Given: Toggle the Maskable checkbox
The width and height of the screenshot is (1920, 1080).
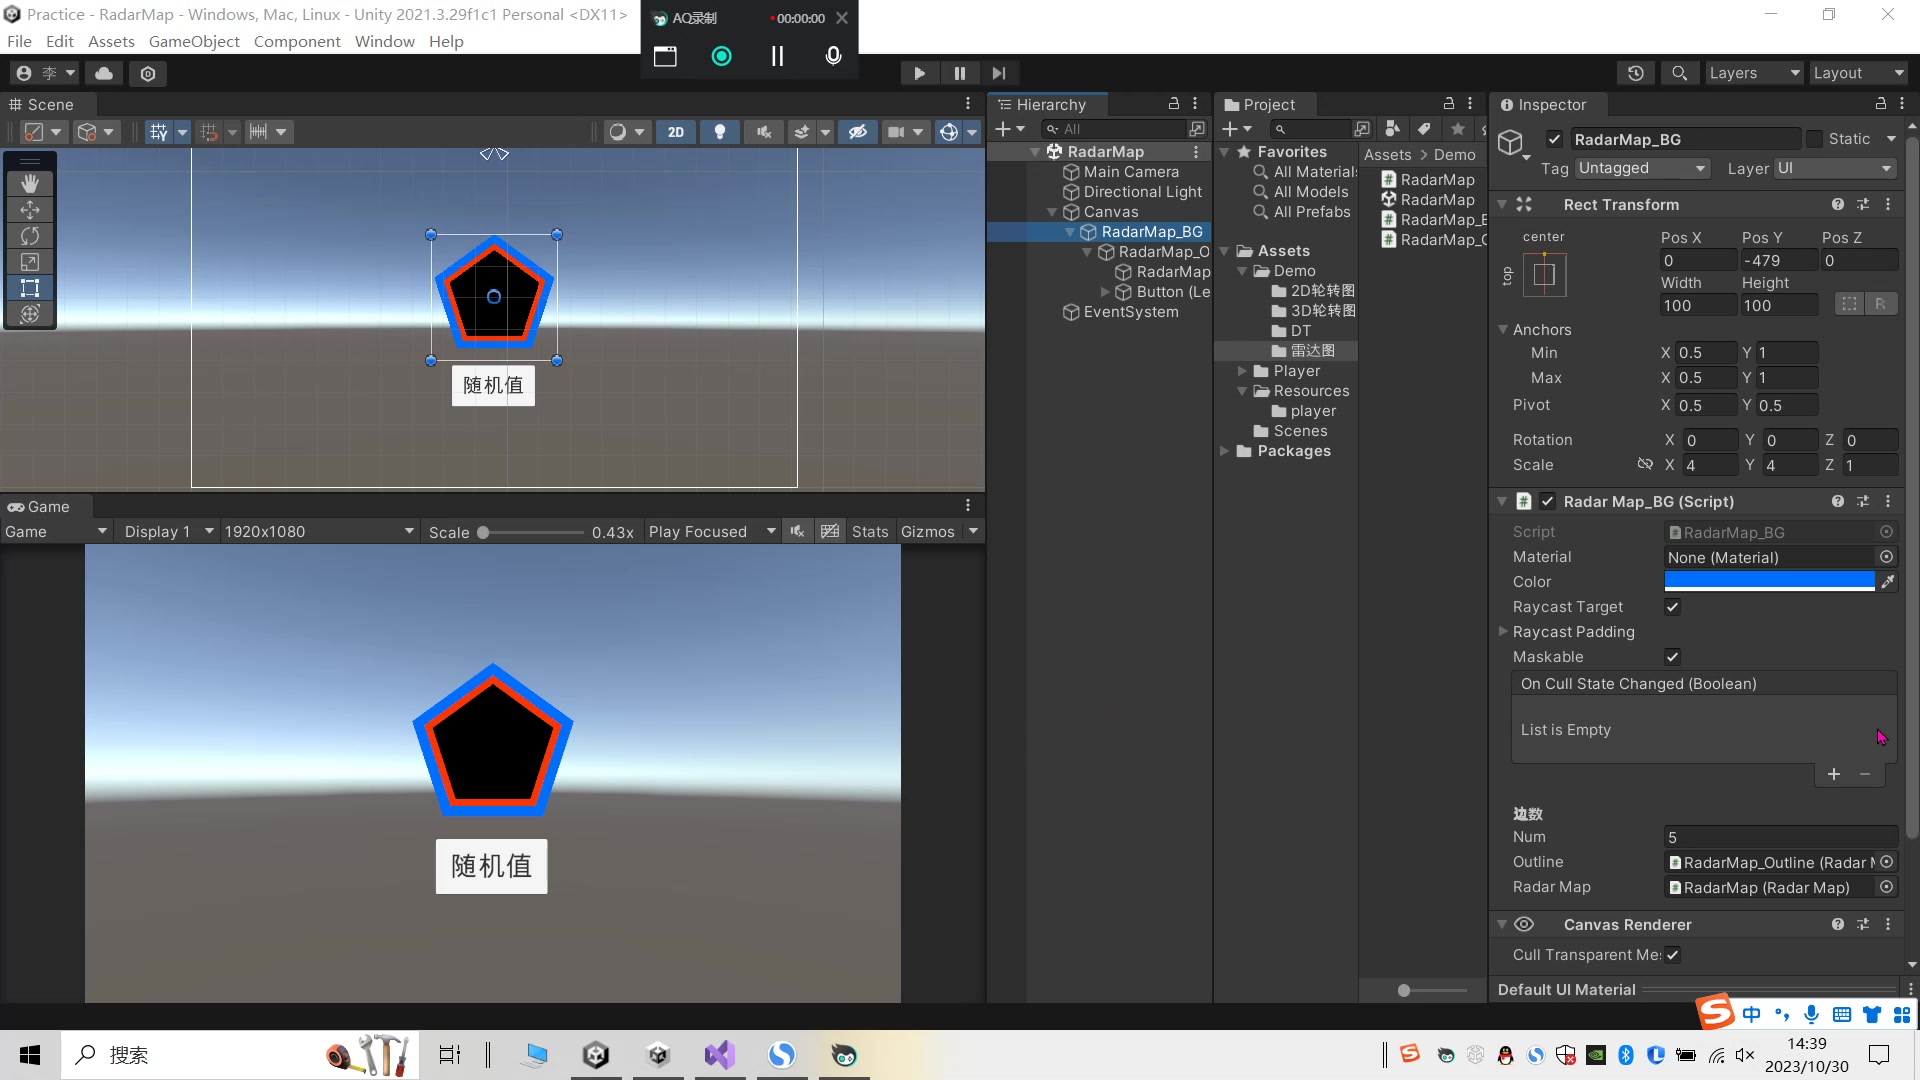Looking at the screenshot, I should [x=1672, y=657].
